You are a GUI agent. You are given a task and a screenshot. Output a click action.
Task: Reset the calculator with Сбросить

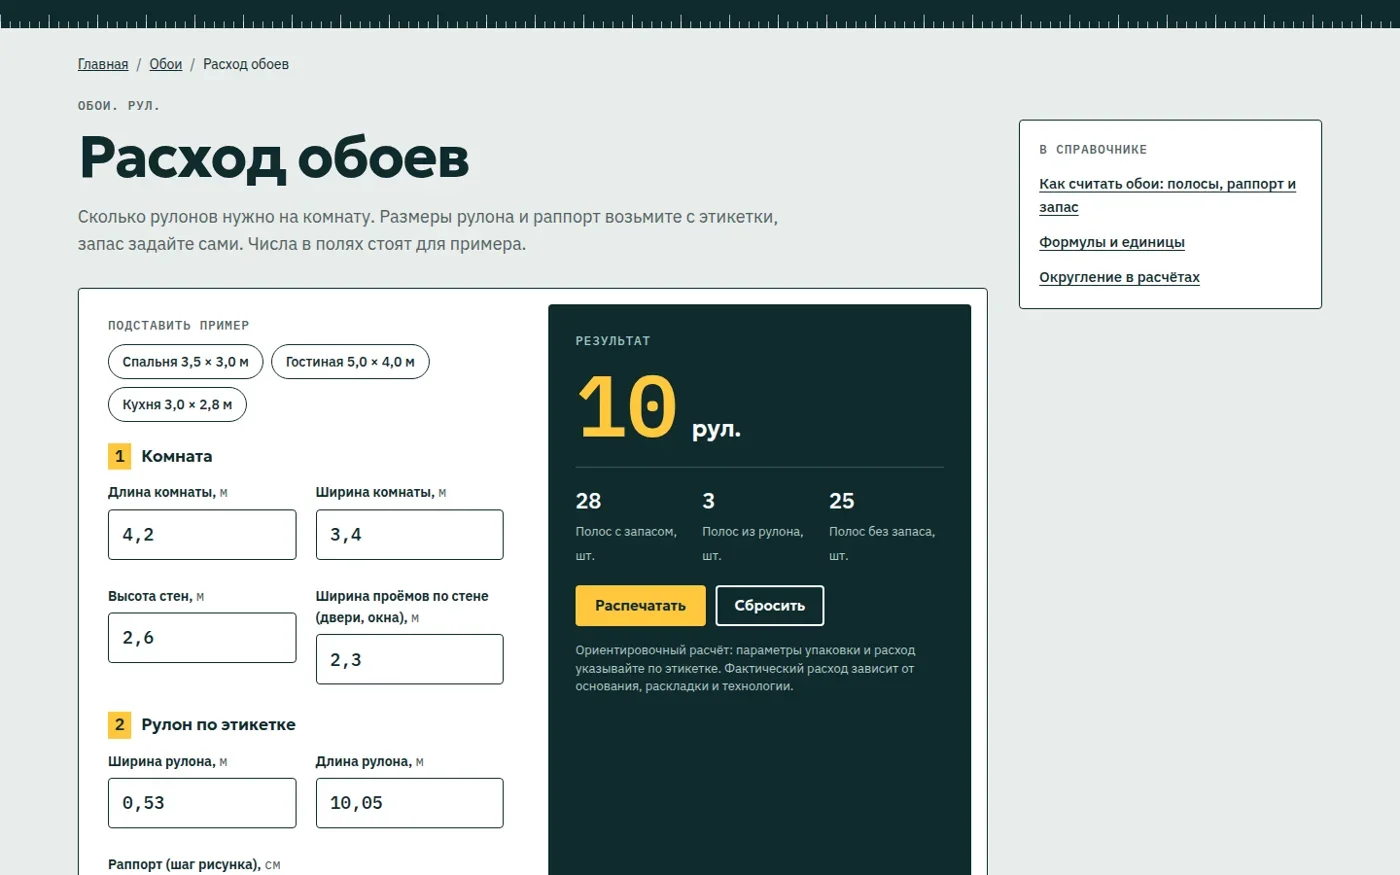pos(770,606)
